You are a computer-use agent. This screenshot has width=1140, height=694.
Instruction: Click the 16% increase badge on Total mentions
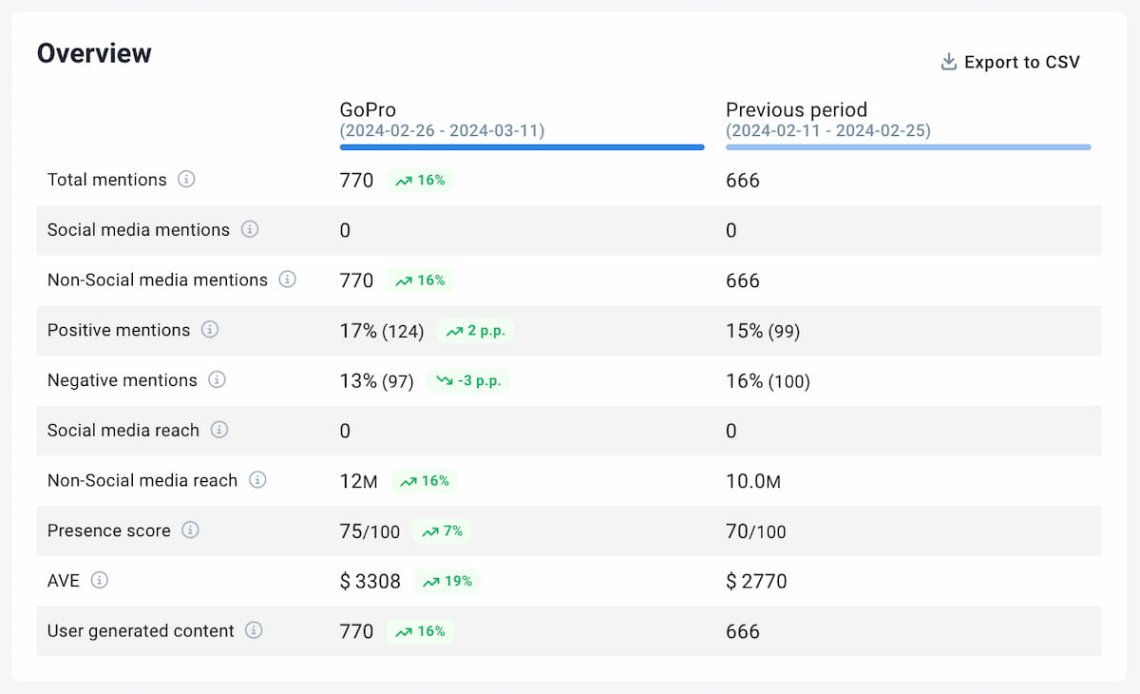coord(420,180)
